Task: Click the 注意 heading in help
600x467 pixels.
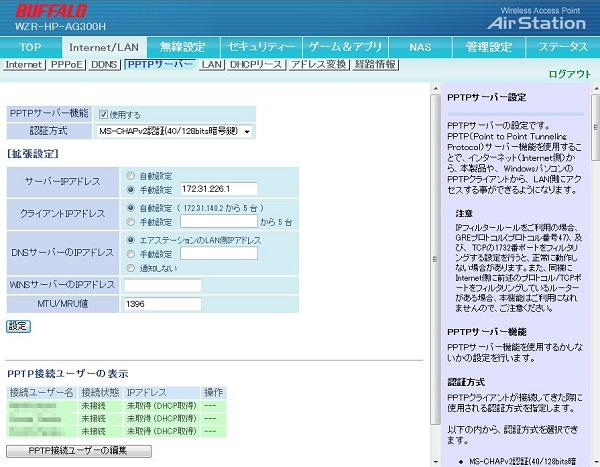Action: 464,214
